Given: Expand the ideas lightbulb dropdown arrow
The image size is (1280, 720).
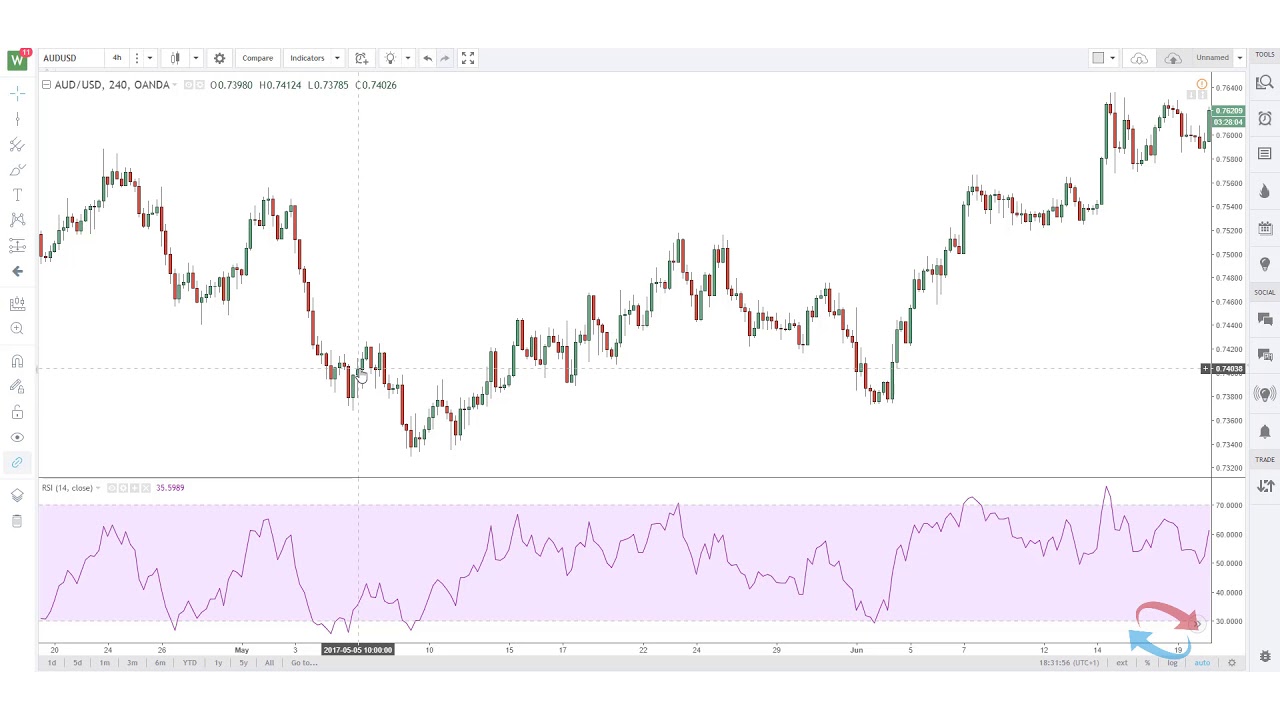Looking at the screenshot, I should 408,58.
